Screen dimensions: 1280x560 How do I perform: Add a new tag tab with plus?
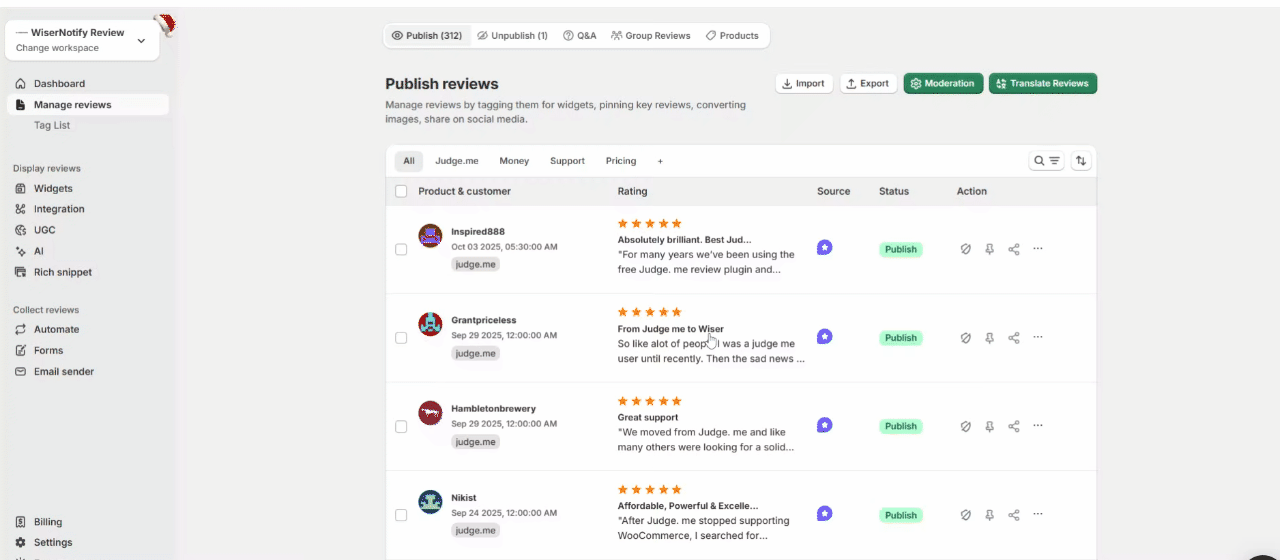coord(660,161)
